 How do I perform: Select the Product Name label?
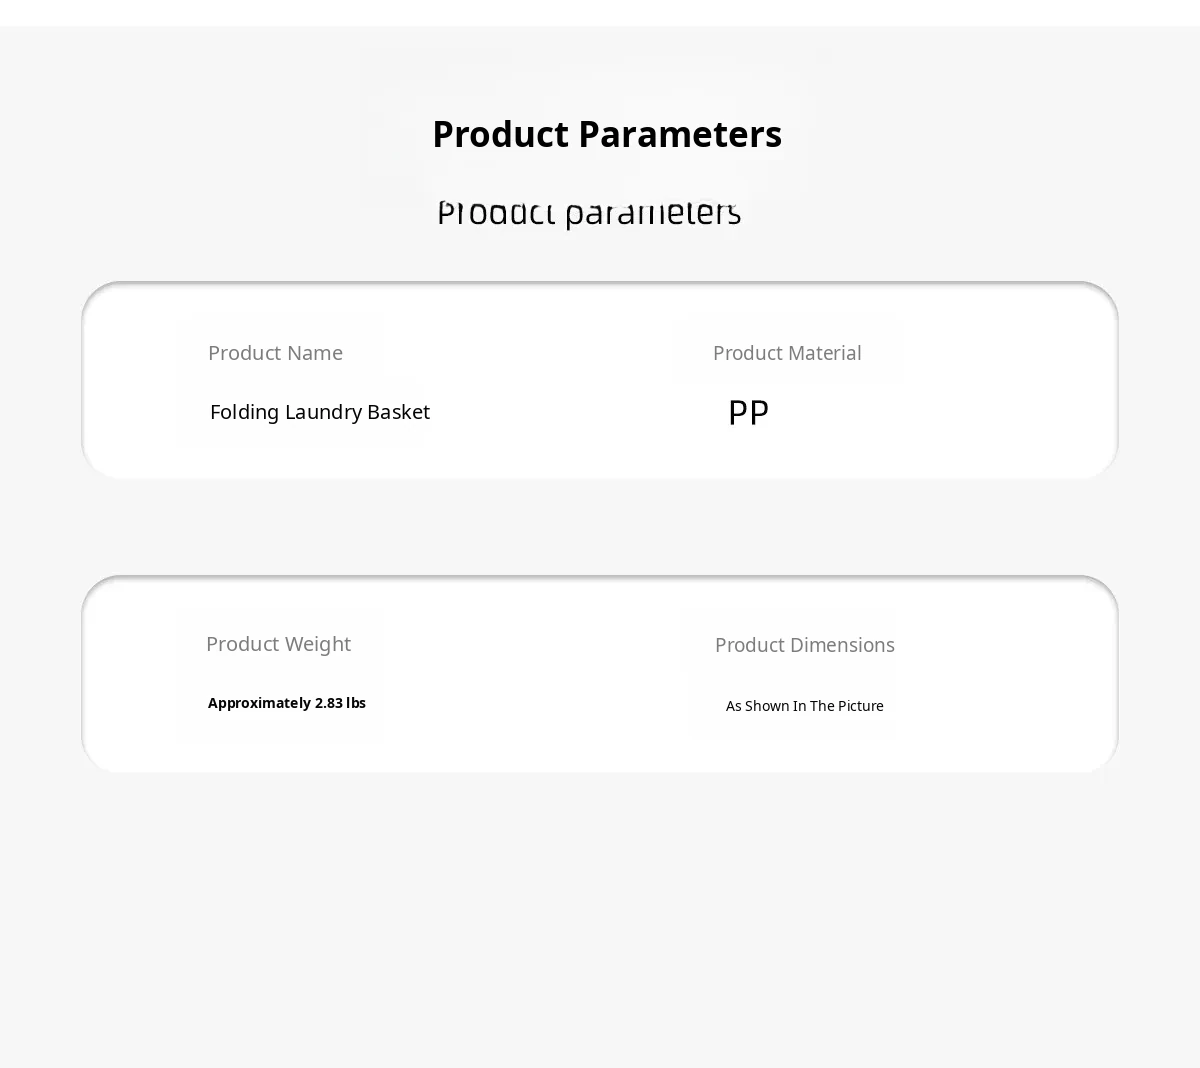(x=275, y=353)
